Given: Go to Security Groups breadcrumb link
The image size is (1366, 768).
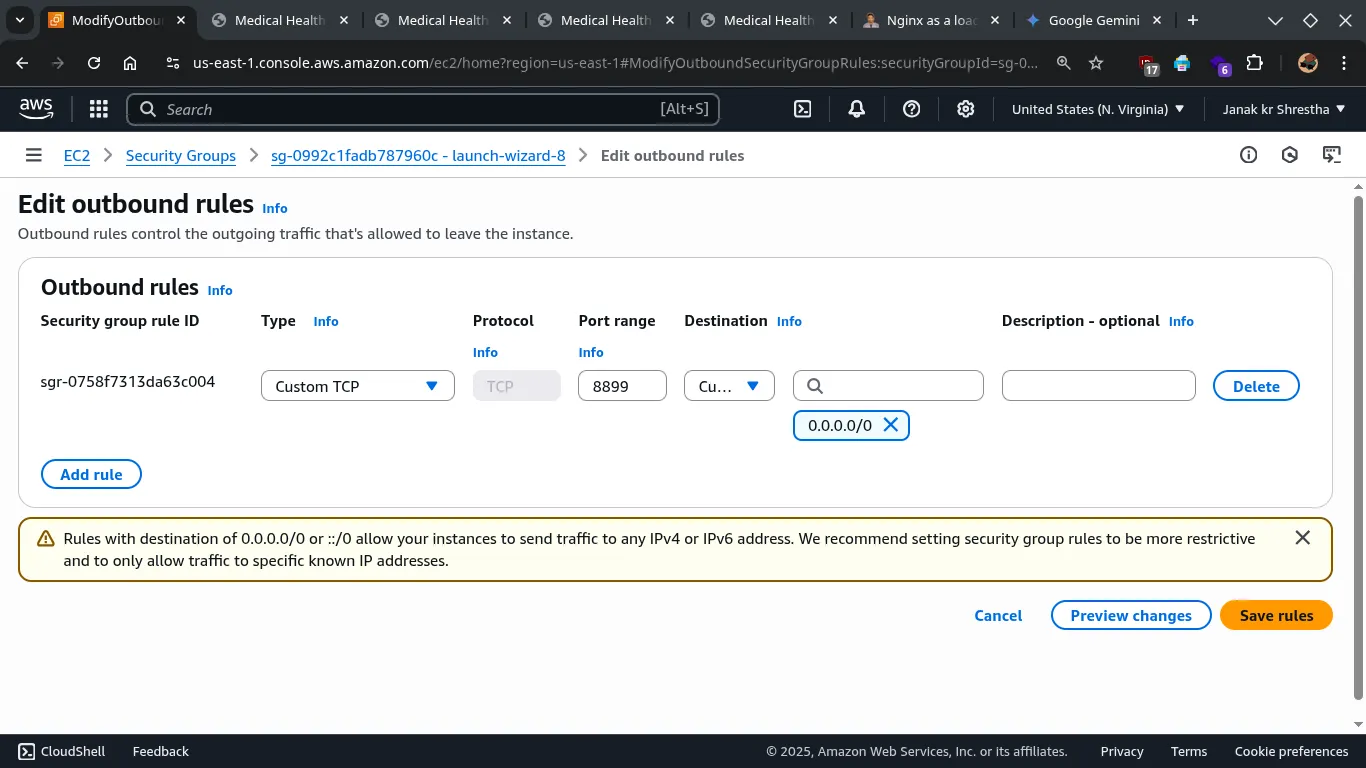Looking at the screenshot, I should coord(181,155).
